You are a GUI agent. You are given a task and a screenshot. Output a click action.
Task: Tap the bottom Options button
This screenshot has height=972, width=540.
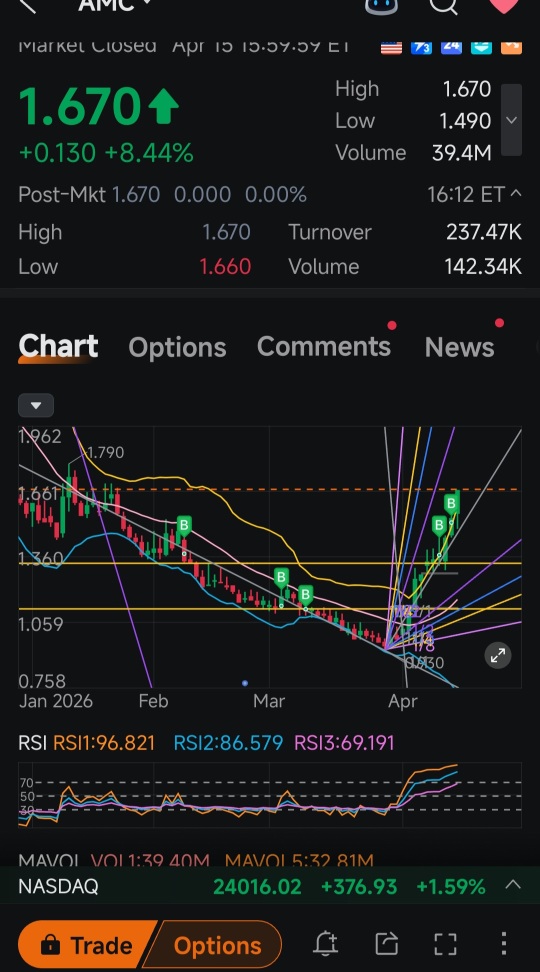[217, 946]
